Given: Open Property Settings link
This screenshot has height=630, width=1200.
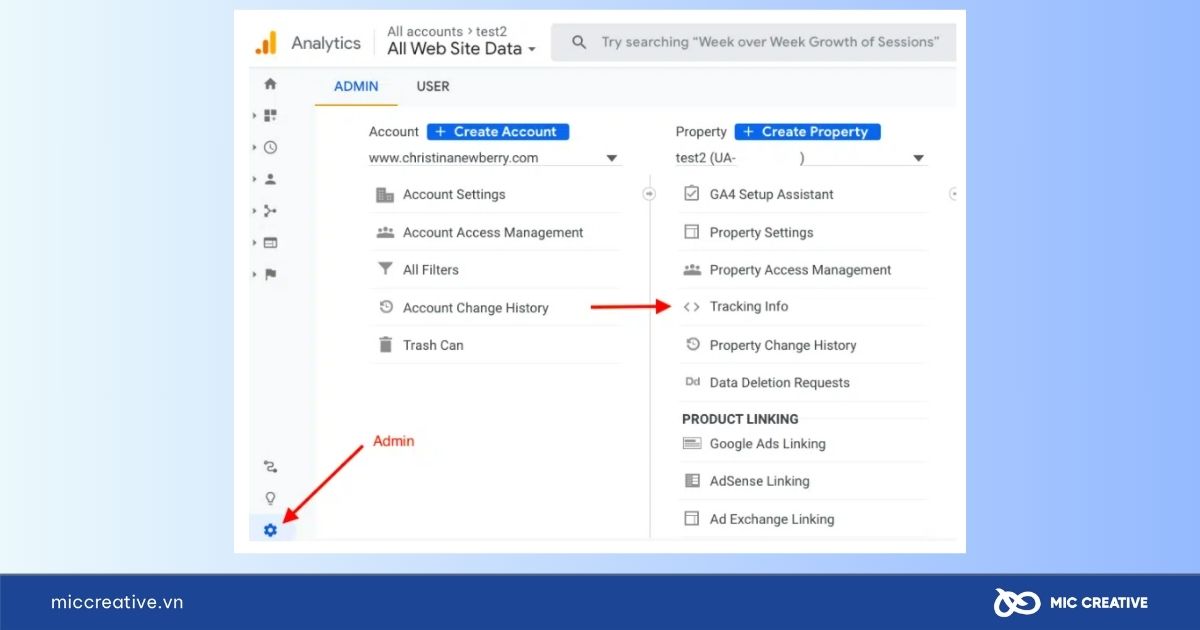Looking at the screenshot, I should click(x=762, y=233).
